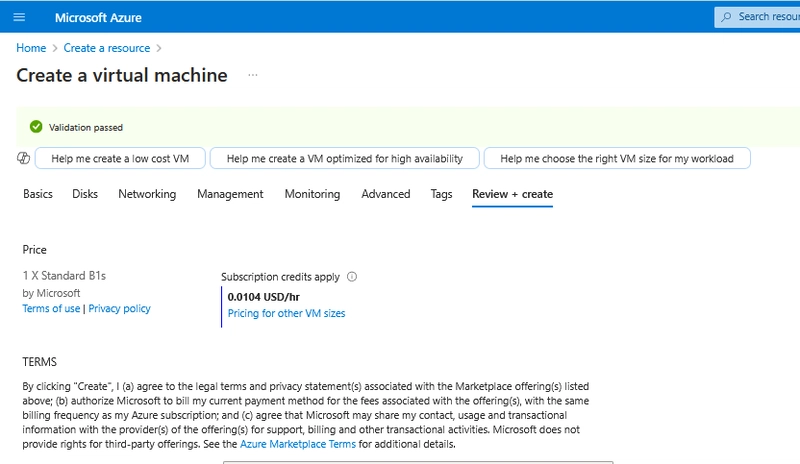Screen dimensions: 800x464
Task: Click the green validation passed checkmark
Action: click(x=36, y=127)
